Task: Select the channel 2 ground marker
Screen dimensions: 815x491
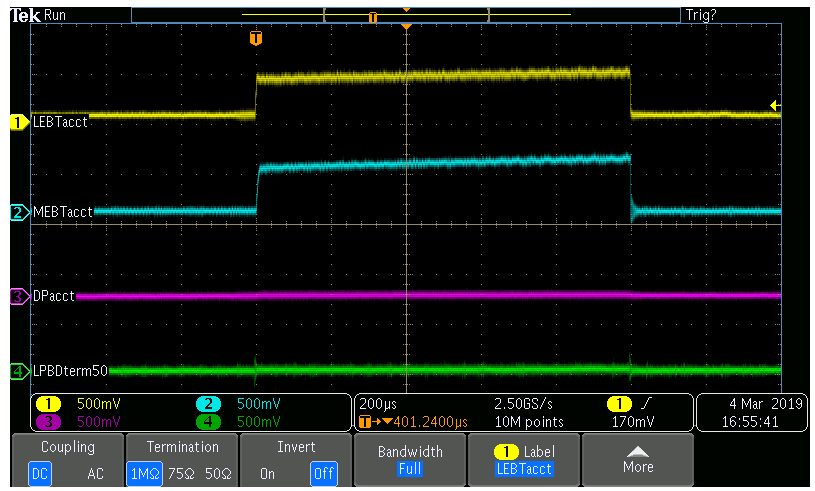Action: pos(19,213)
